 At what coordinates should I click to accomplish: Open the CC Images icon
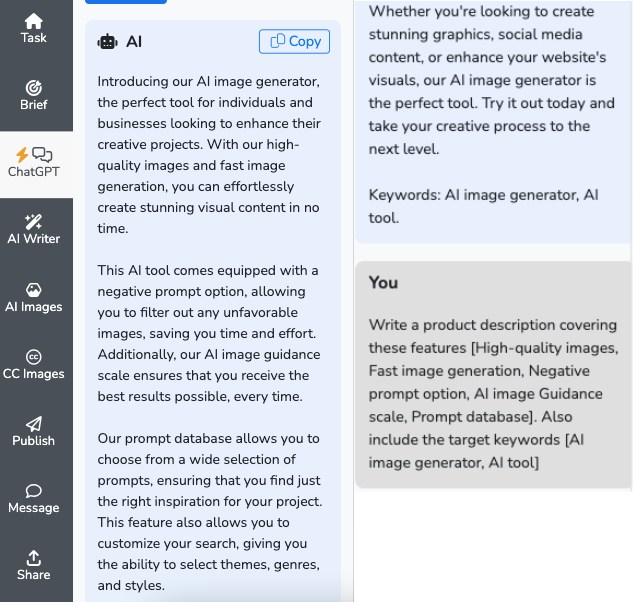pos(34,357)
